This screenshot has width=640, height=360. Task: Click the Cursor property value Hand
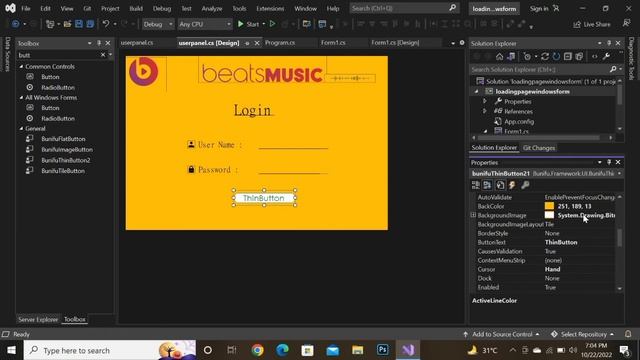[x=552, y=269]
